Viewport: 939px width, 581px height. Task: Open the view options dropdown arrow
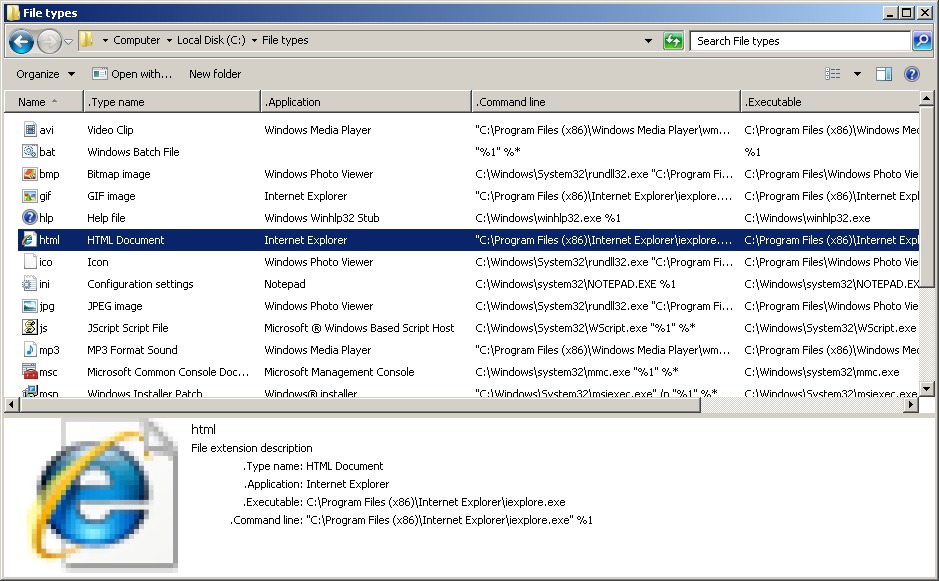(857, 74)
